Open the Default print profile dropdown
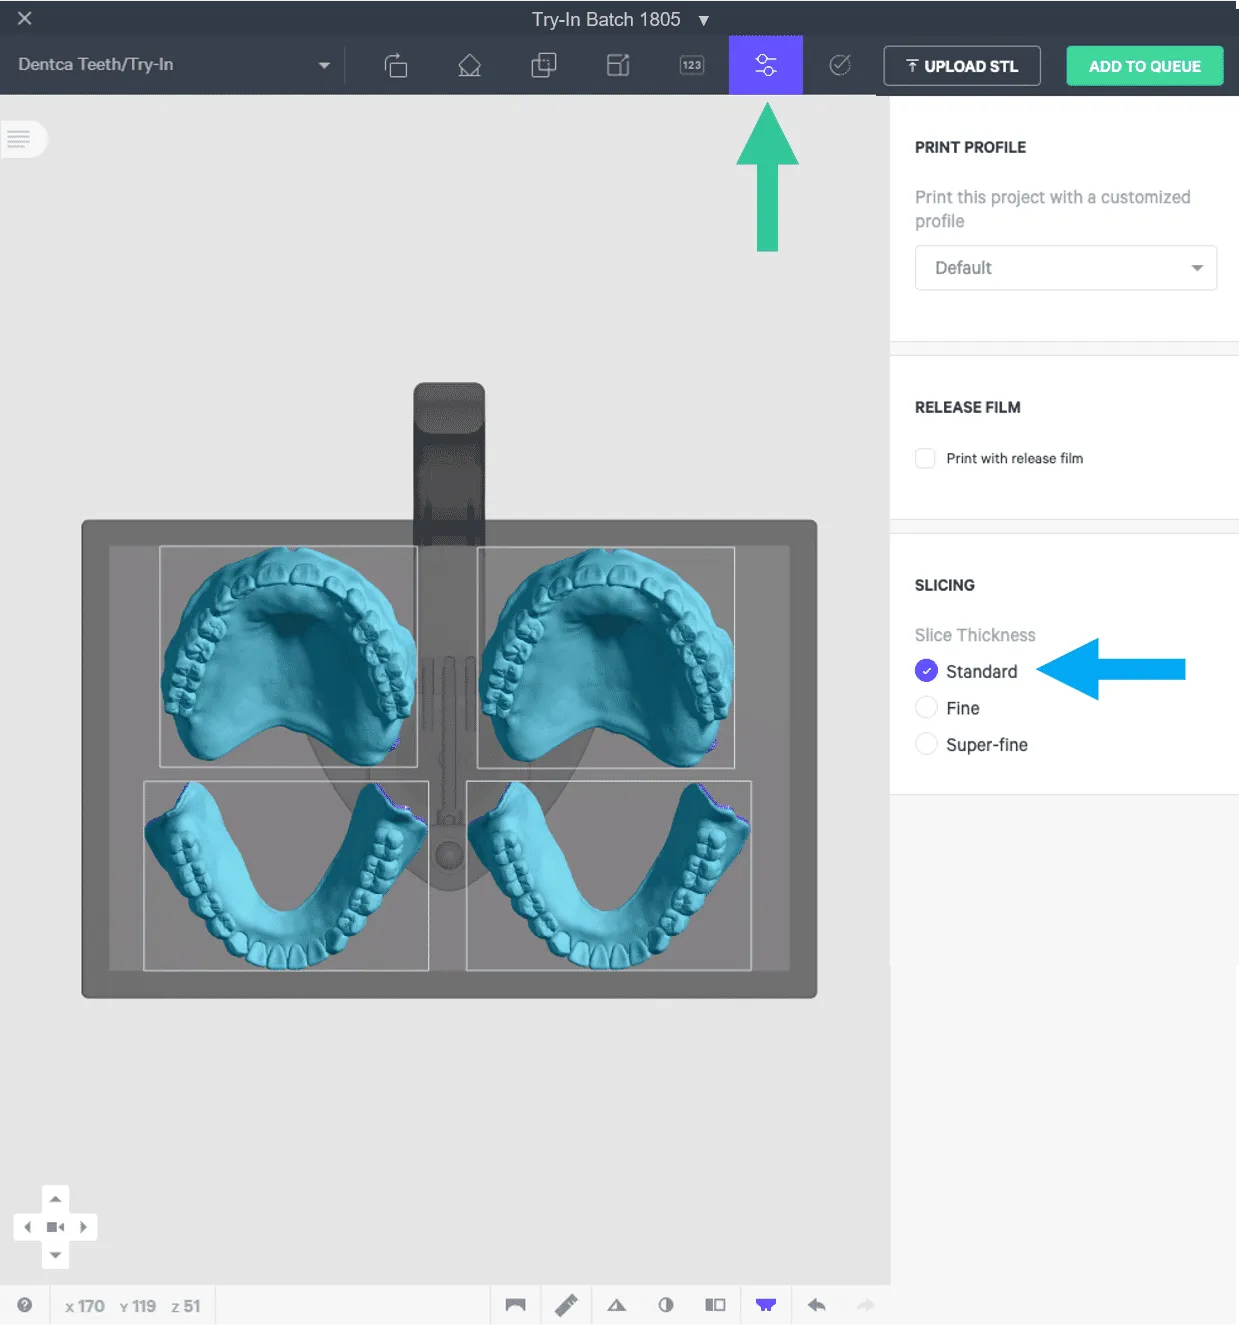 point(1065,268)
